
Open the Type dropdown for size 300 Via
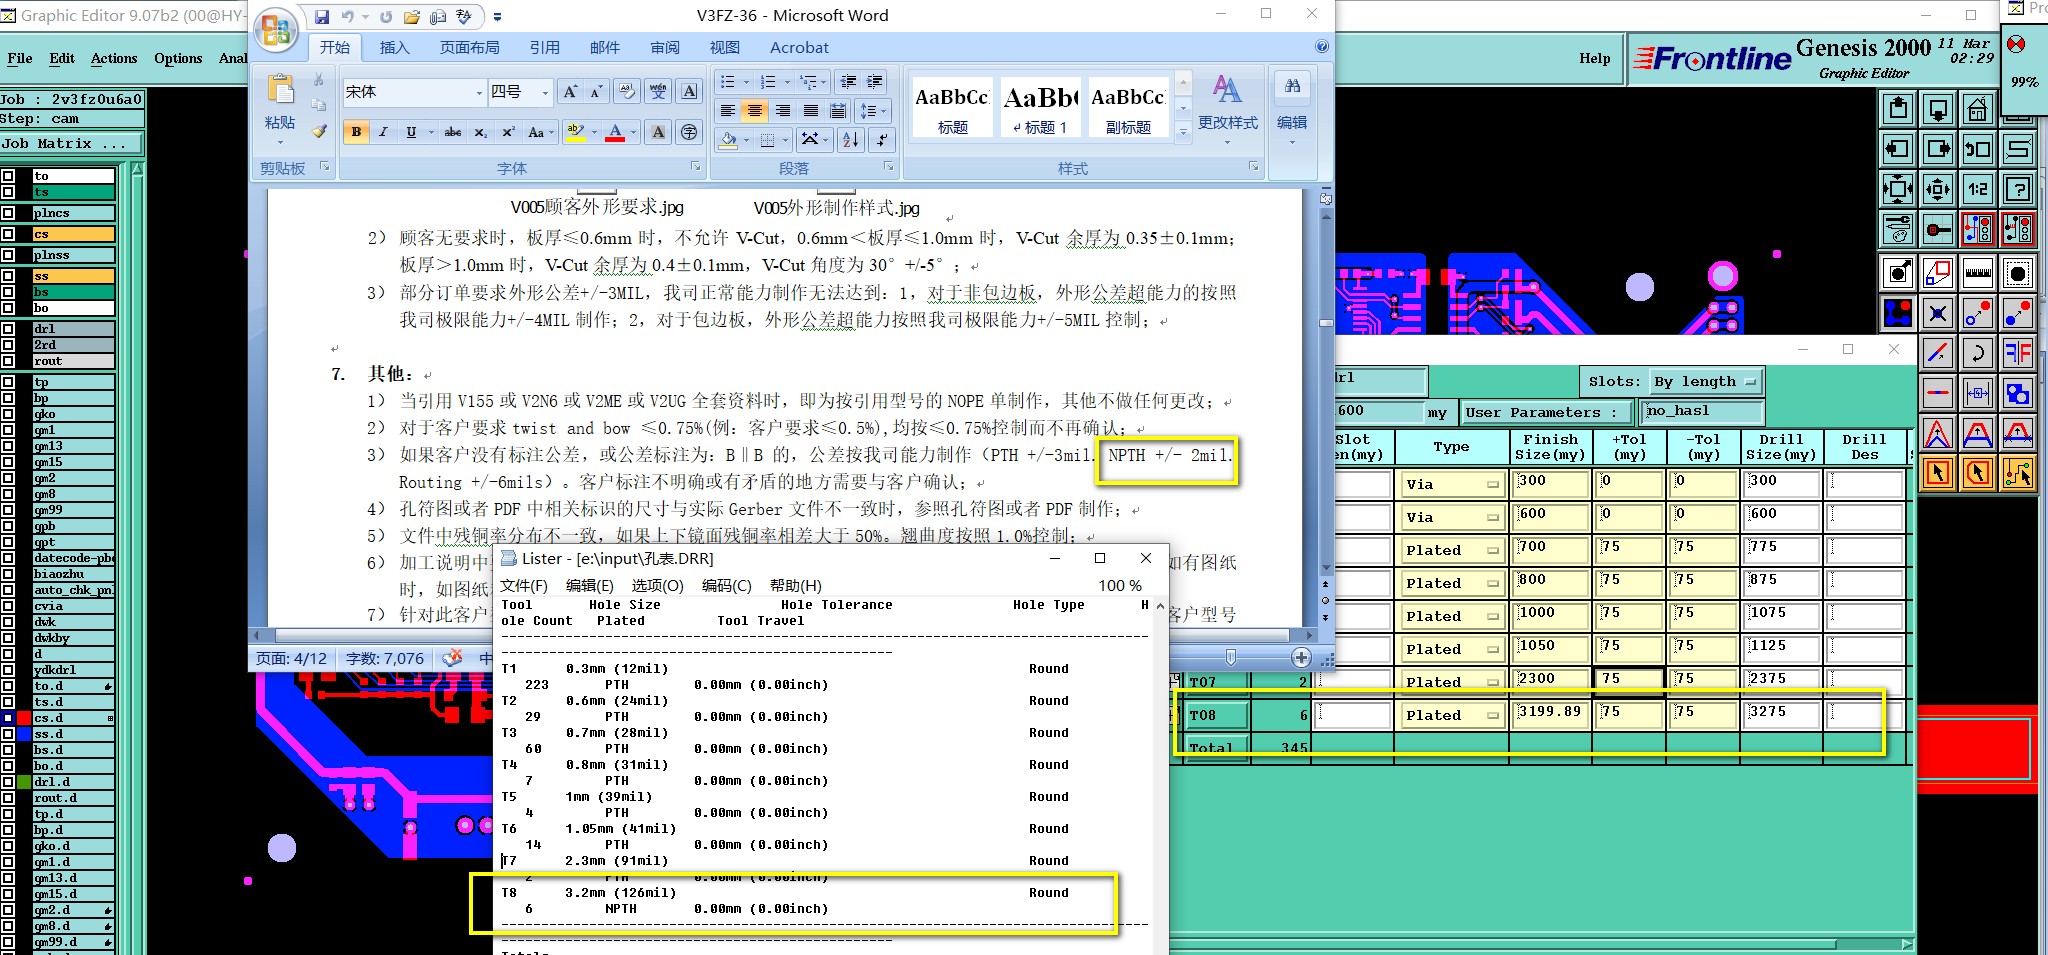click(x=1453, y=484)
